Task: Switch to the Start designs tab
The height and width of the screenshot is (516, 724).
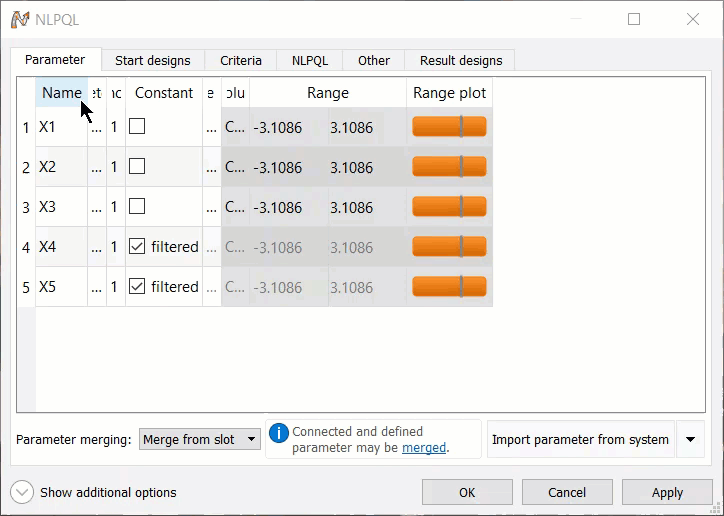Action: click(153, 61)
